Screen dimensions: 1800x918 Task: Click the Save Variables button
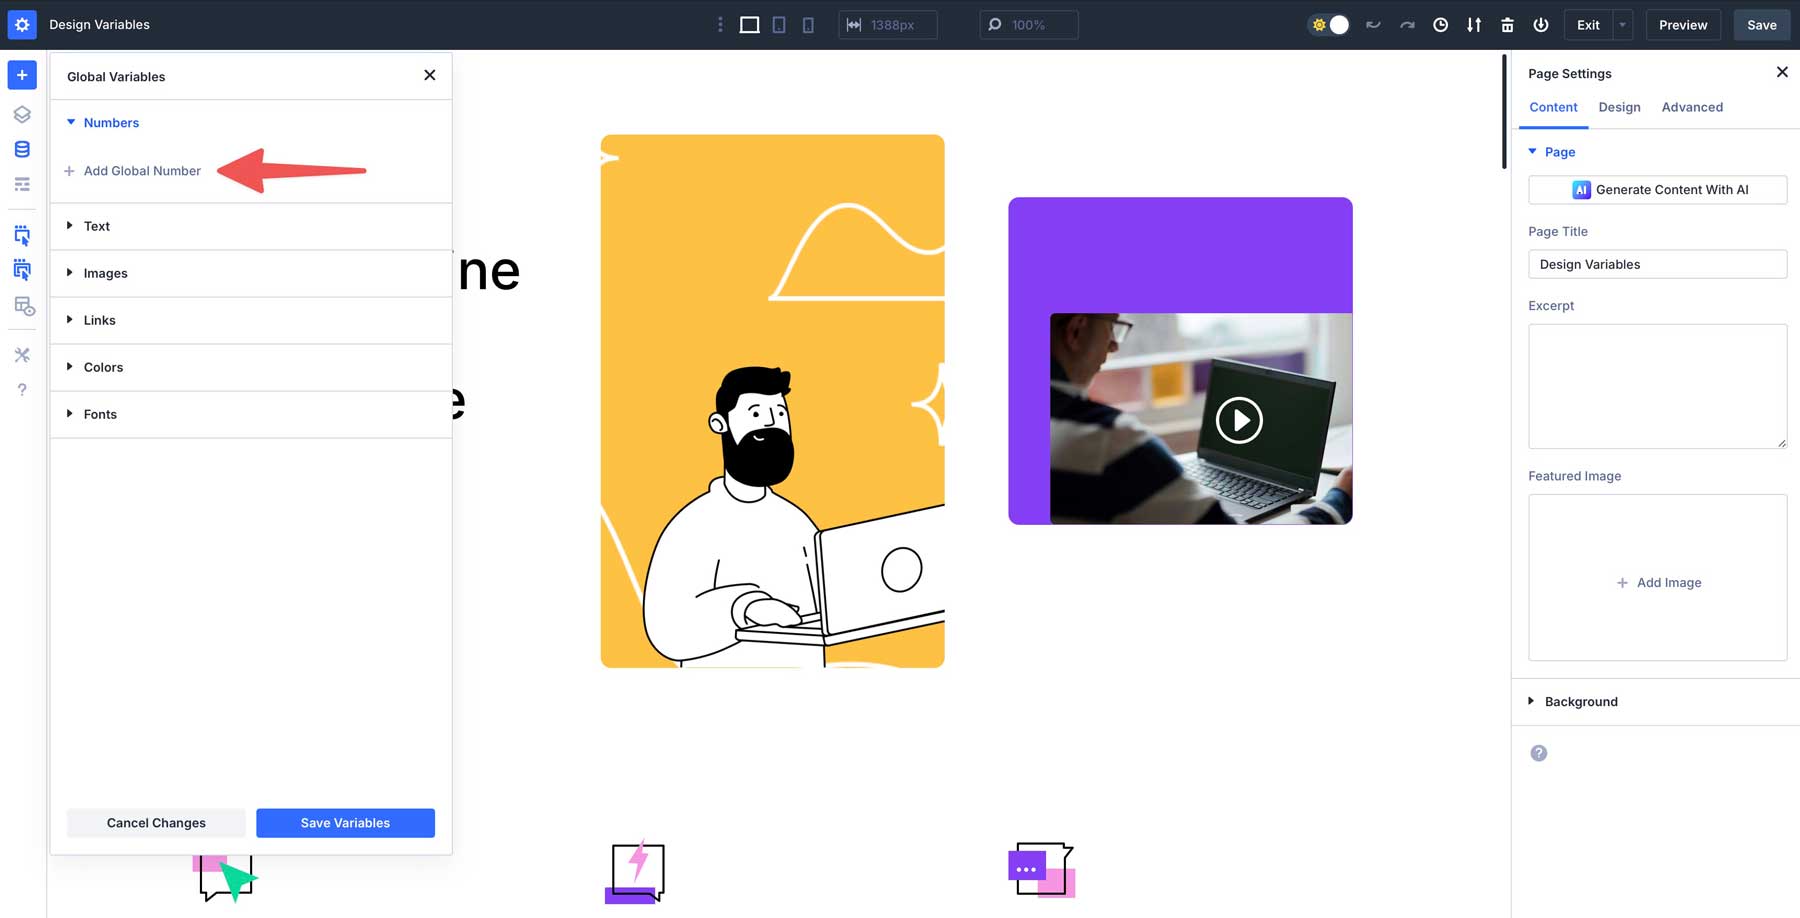click(x=345, y=822)
